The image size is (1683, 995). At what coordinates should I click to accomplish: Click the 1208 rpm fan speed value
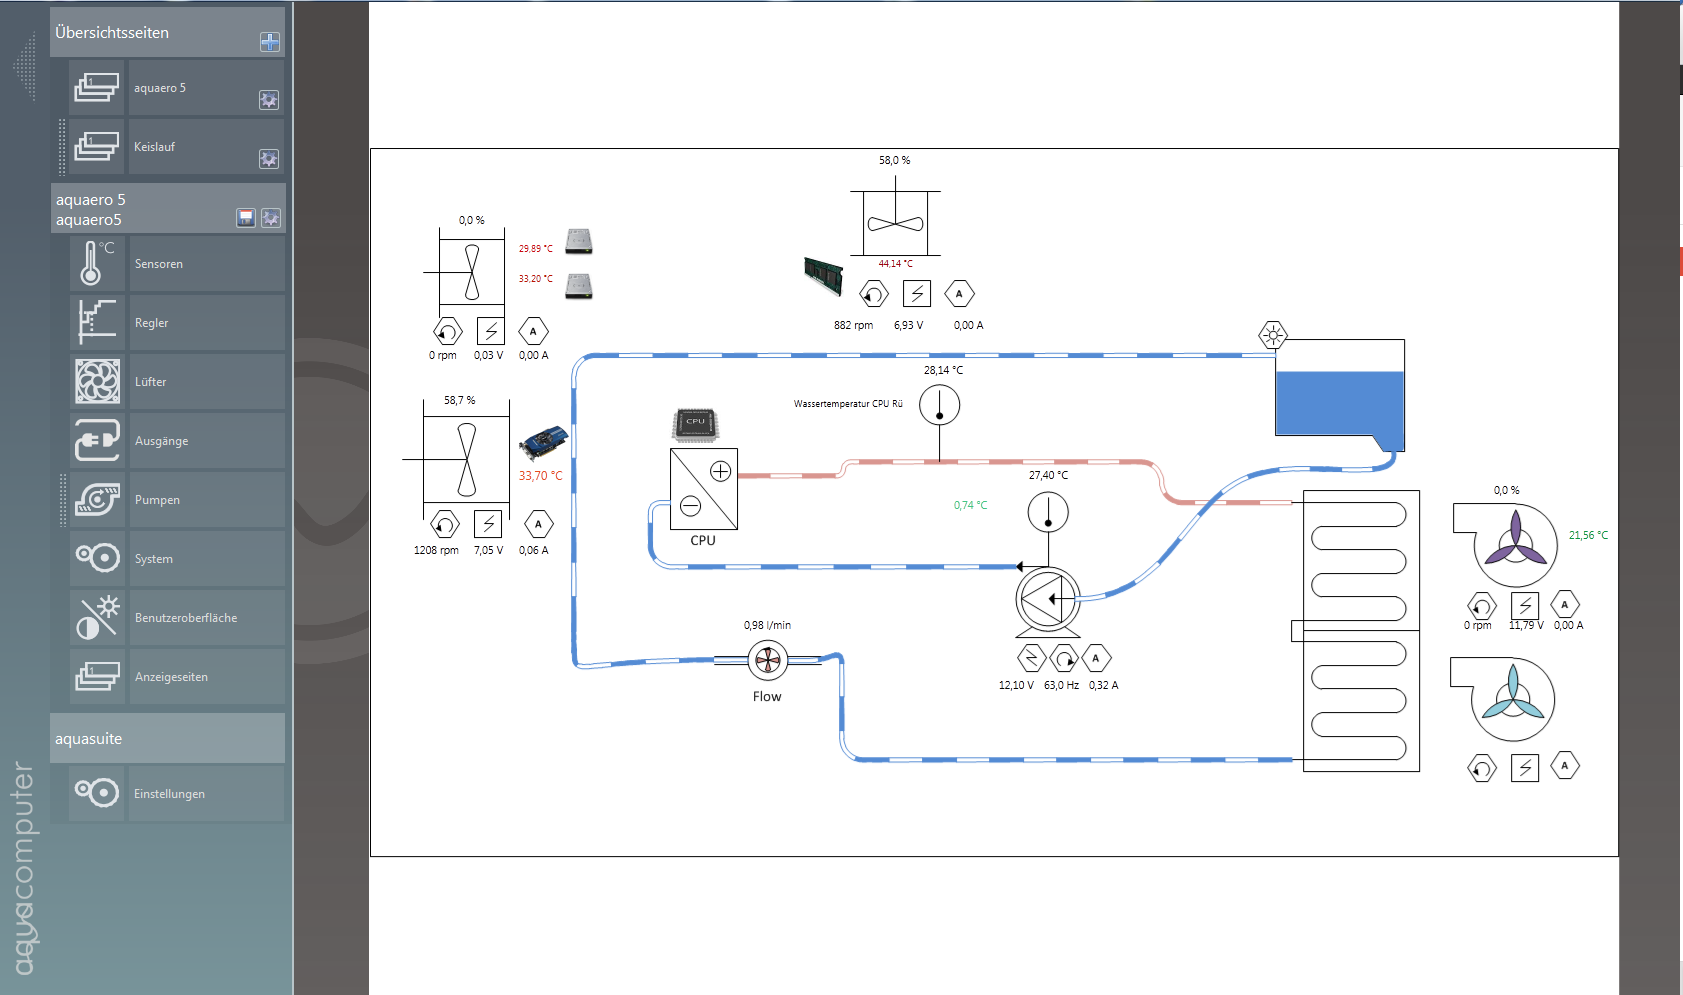coord(436,550)
